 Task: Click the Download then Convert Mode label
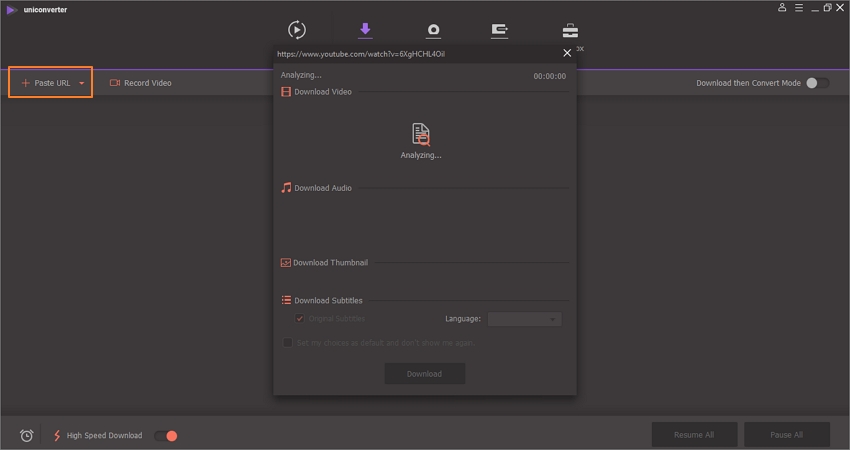click(x=748, y=83)
